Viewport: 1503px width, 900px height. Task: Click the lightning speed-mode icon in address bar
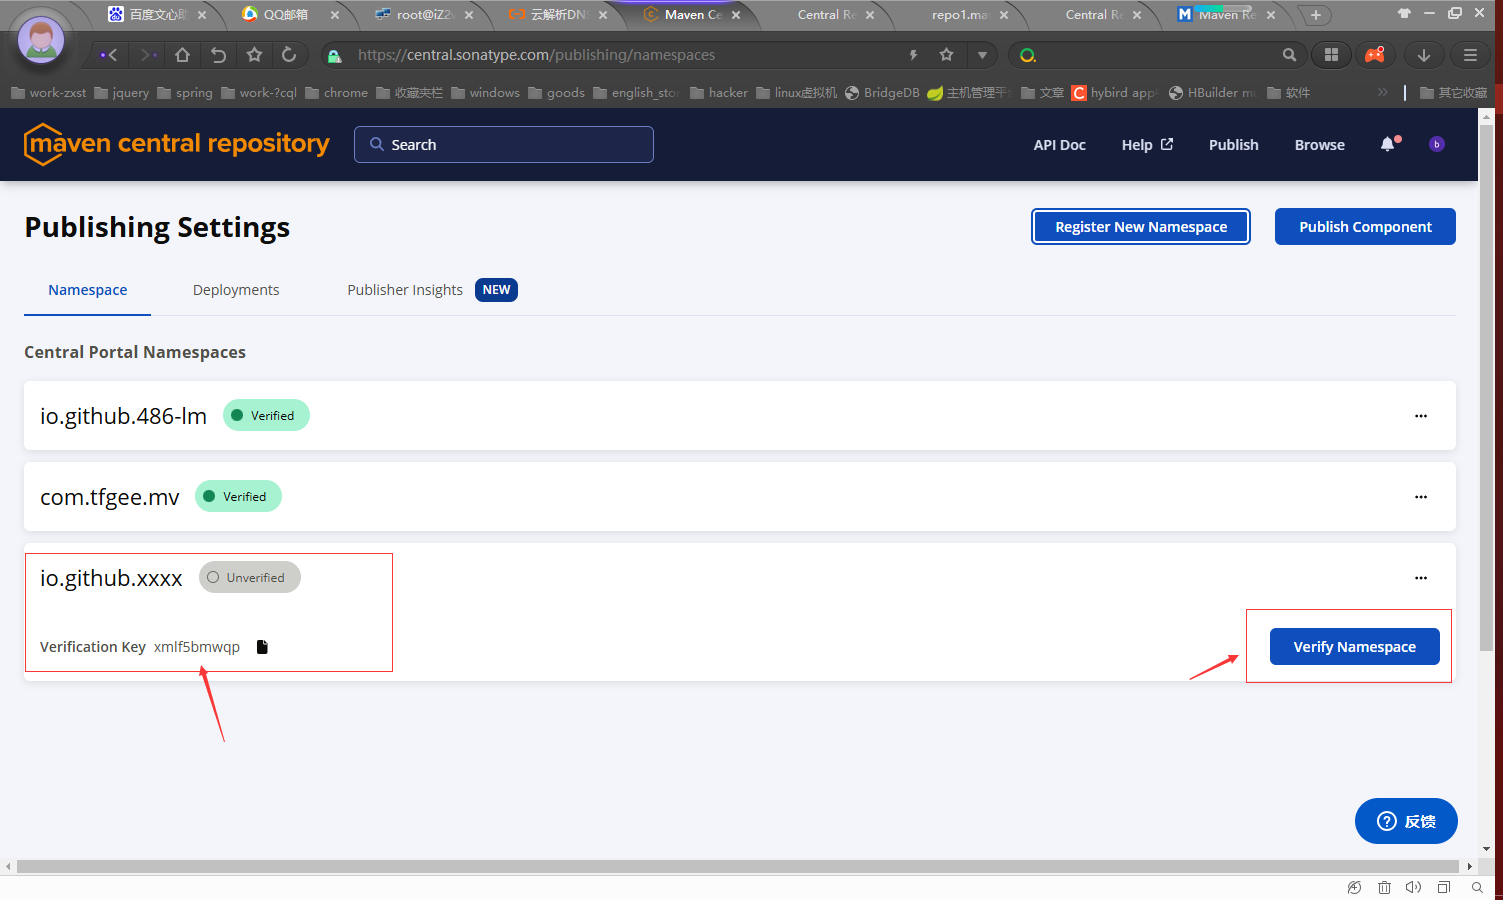(913, 55)
